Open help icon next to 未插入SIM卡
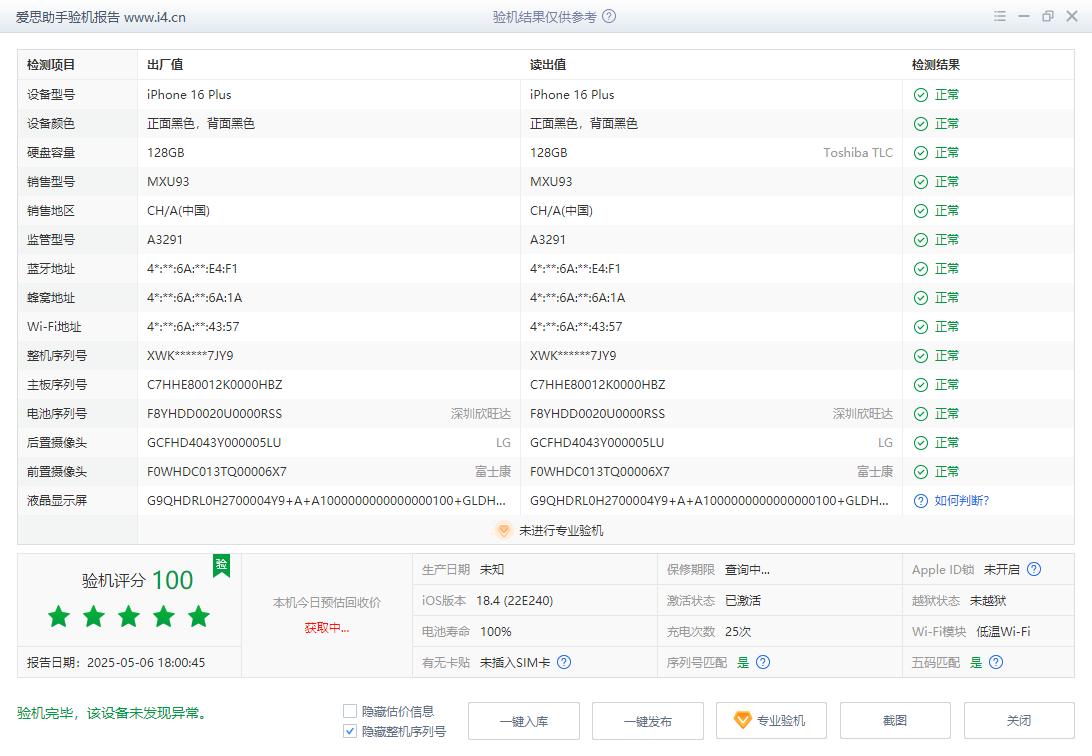This screenshot has width=1092, height=756. pos(564,663)
